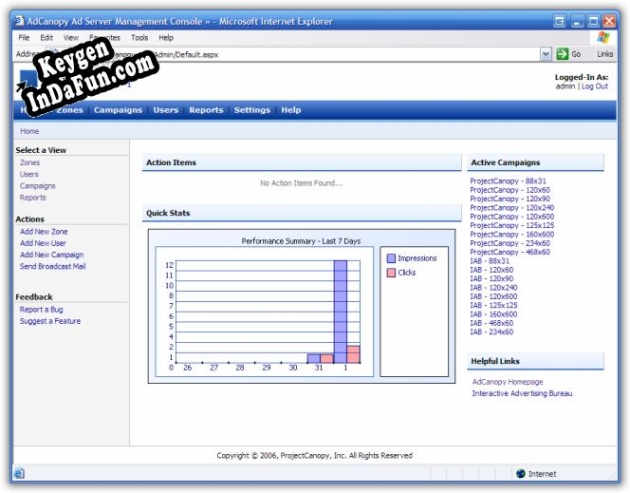
Task: Open IAB - 160x600 campaign
Action: tap(494, 314)
